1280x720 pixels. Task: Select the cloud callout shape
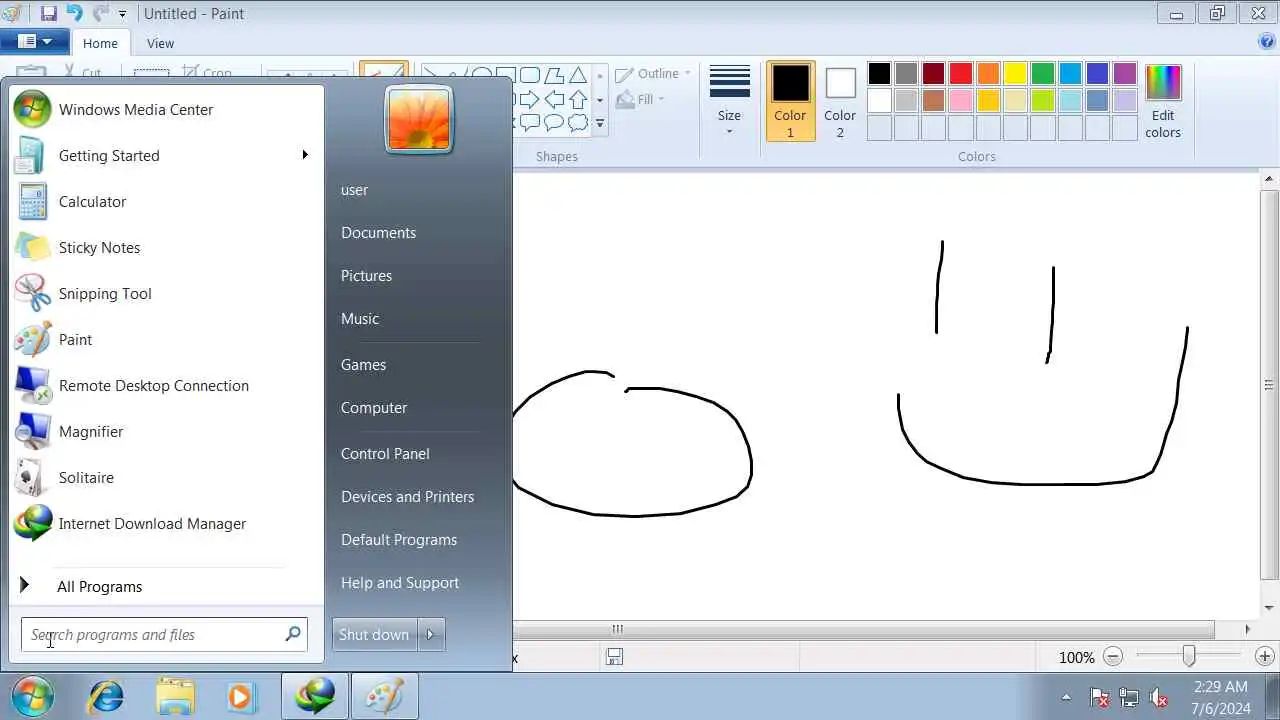tap(578, 123)
